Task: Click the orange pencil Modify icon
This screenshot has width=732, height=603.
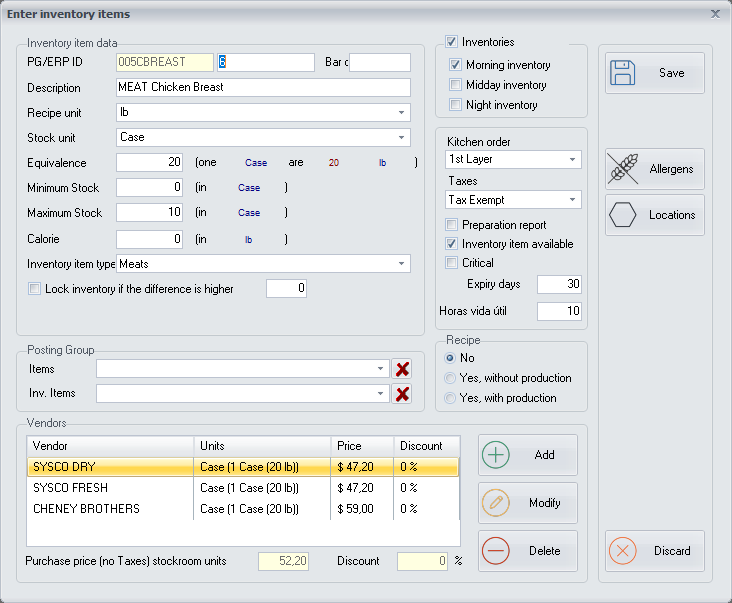Action: coord(496,503)
